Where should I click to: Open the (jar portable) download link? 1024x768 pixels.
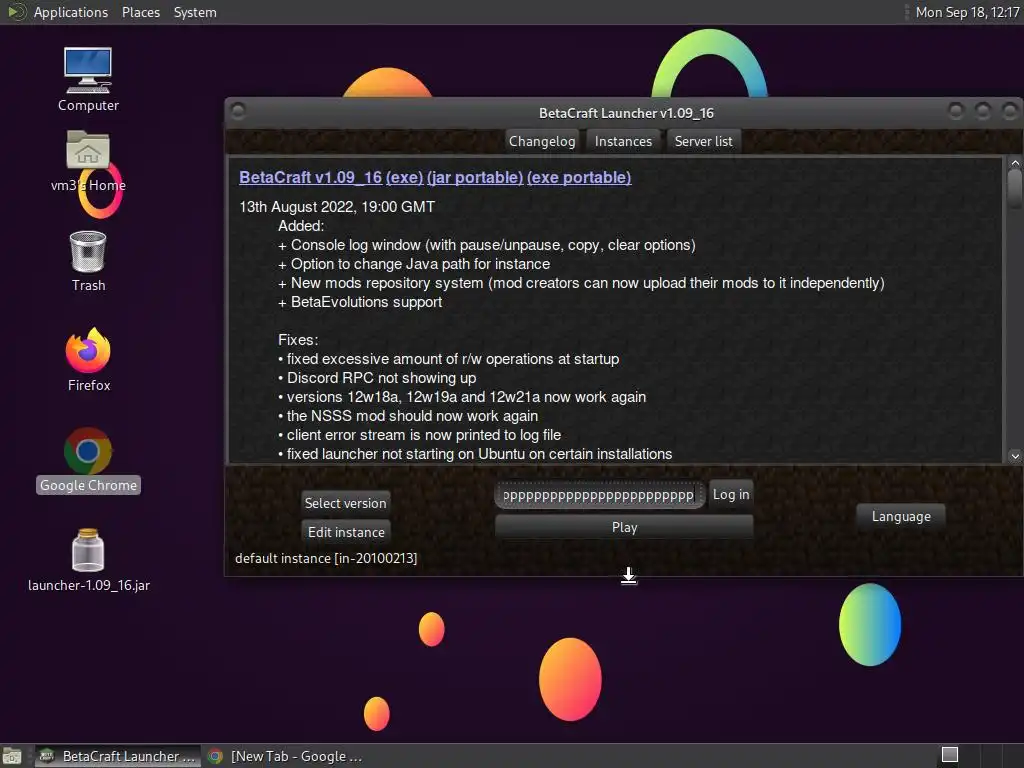[x=475, y=177]
